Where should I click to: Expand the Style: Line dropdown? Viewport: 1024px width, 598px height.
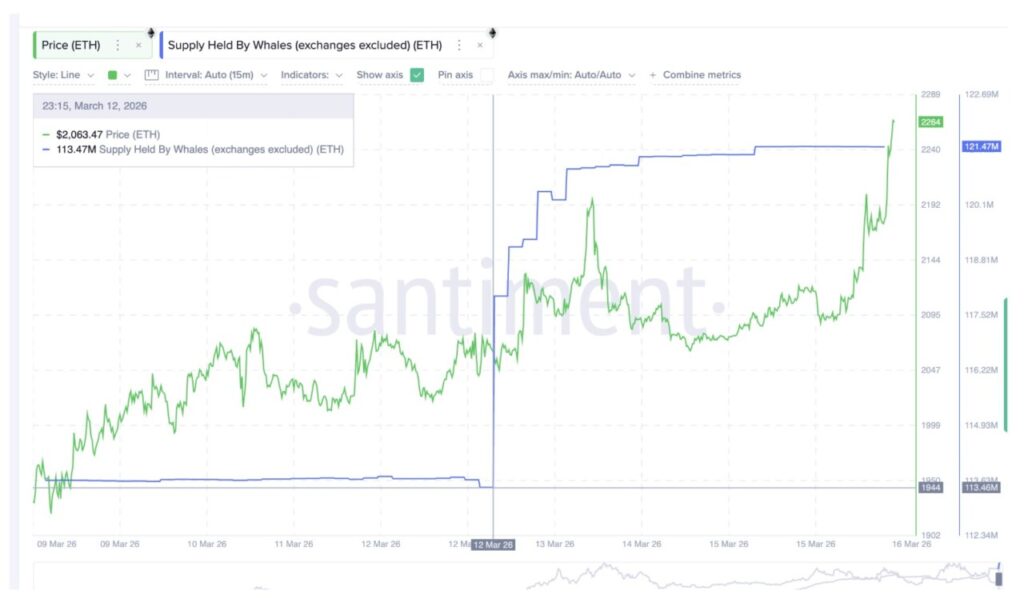point(64,75)
